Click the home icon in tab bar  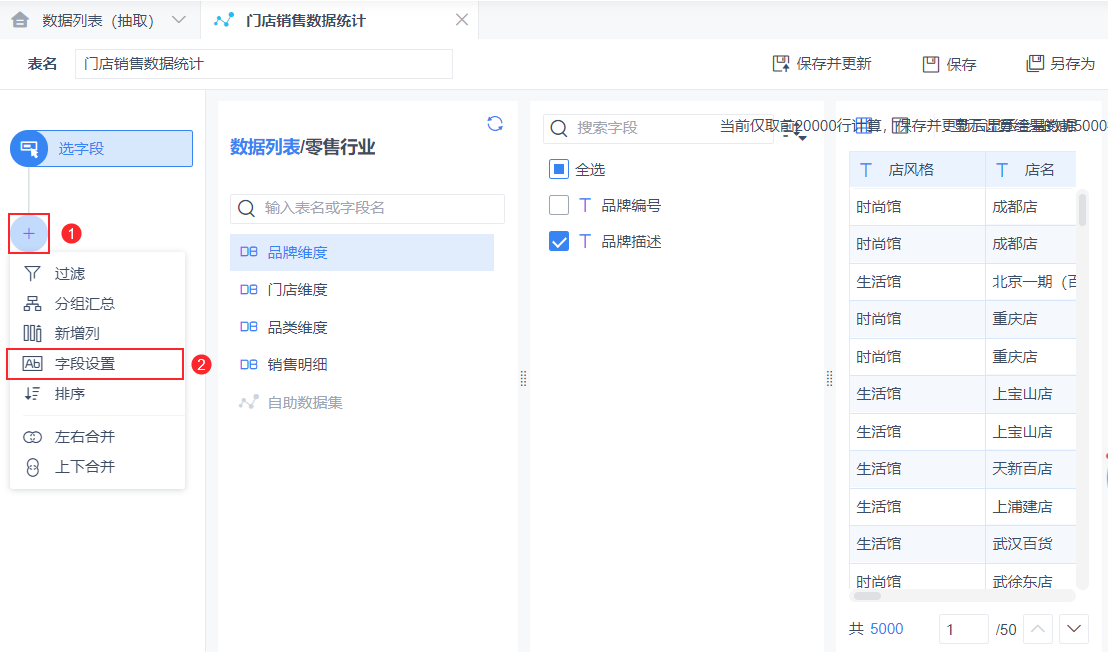pos(20,20)
